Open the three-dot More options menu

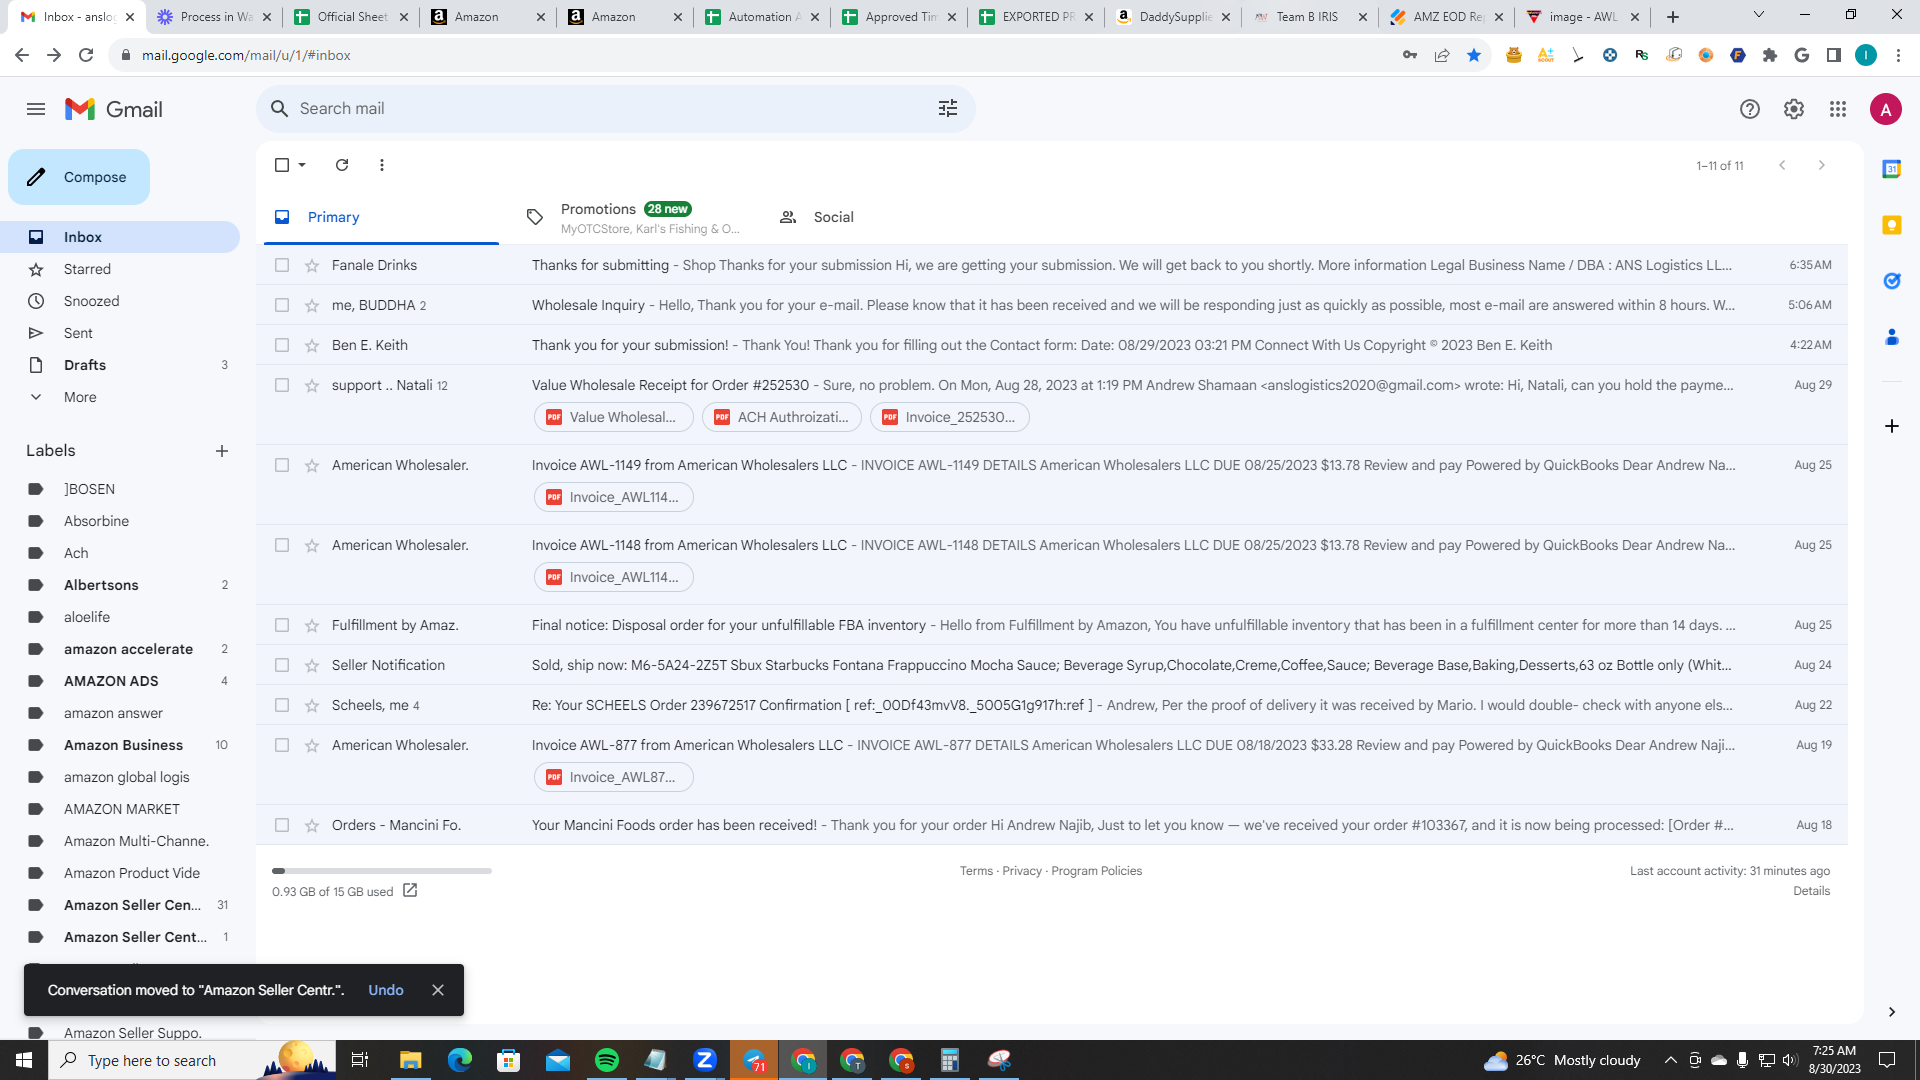[x=382, y=165]
